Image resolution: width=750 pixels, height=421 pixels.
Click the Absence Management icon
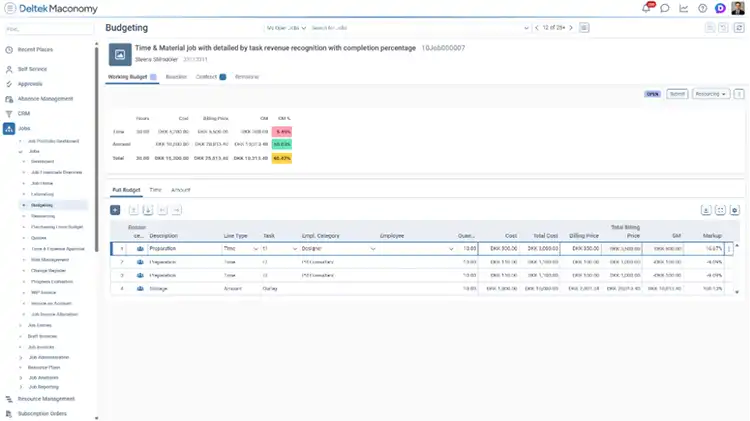pyautogui.click(x=9, y=99)
